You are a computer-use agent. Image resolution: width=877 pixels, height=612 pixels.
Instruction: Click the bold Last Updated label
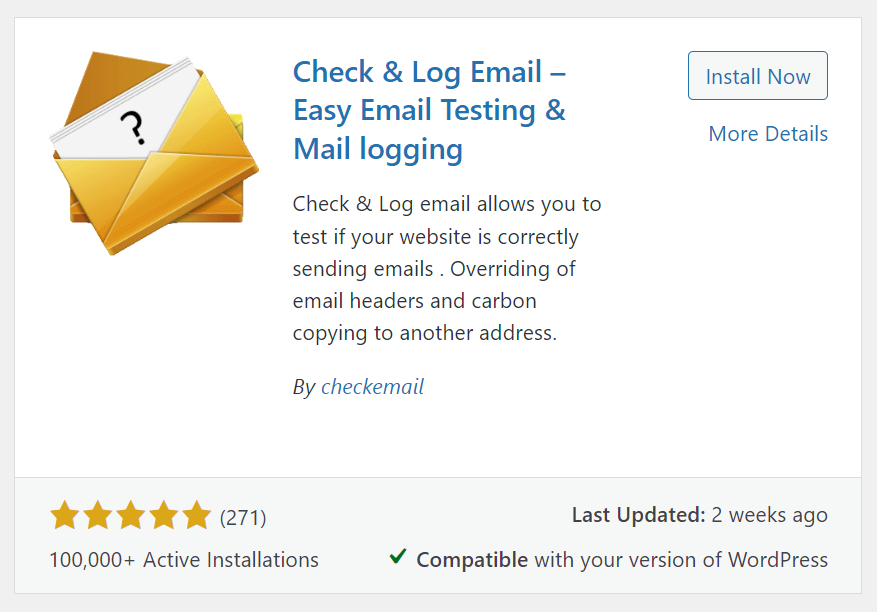[638, 515]
